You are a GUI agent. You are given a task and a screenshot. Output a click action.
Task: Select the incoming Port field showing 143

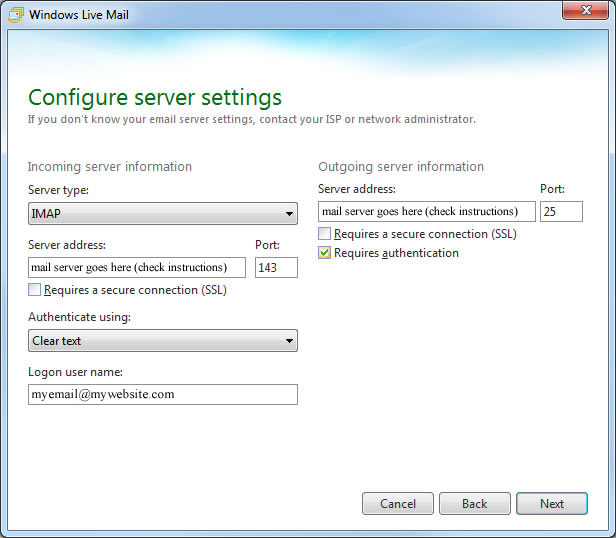pyautogui.click(x=276, y=267)
